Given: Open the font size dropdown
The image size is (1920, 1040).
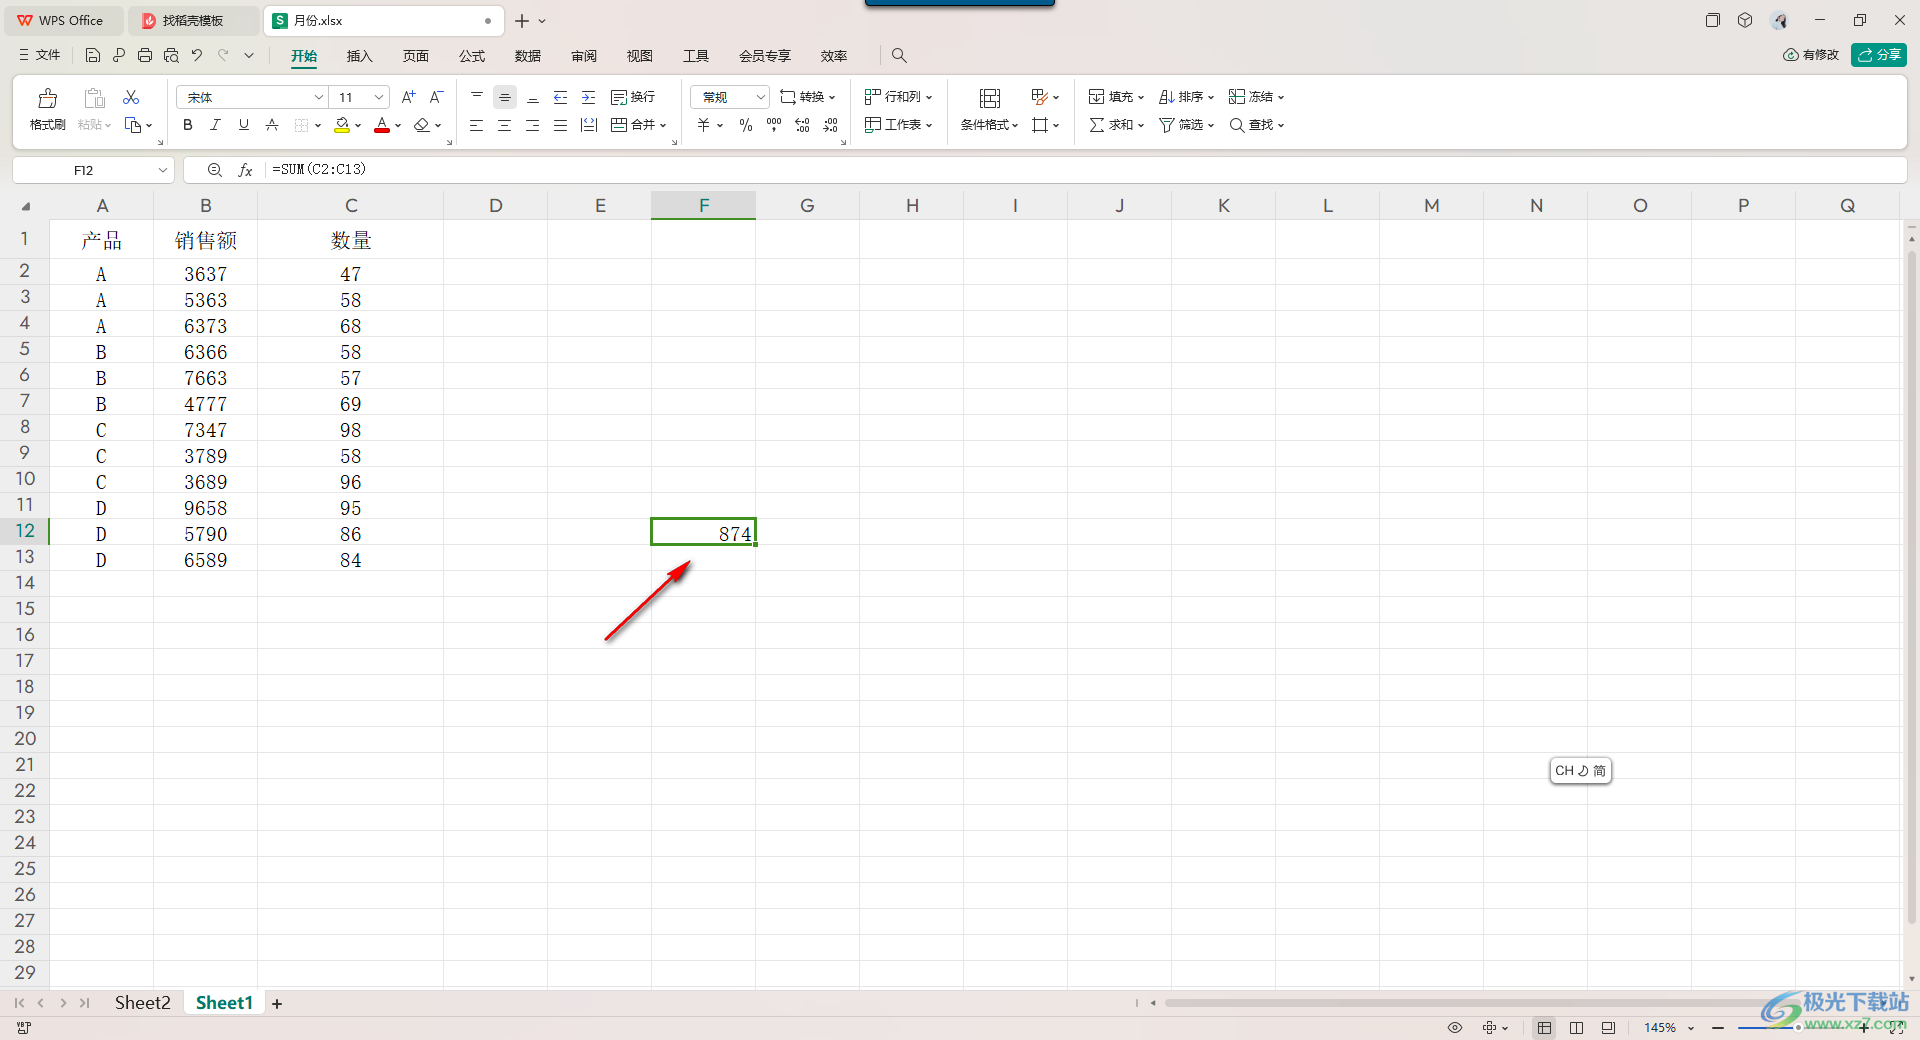Looking at the screenshot, I should click(379, 97).
